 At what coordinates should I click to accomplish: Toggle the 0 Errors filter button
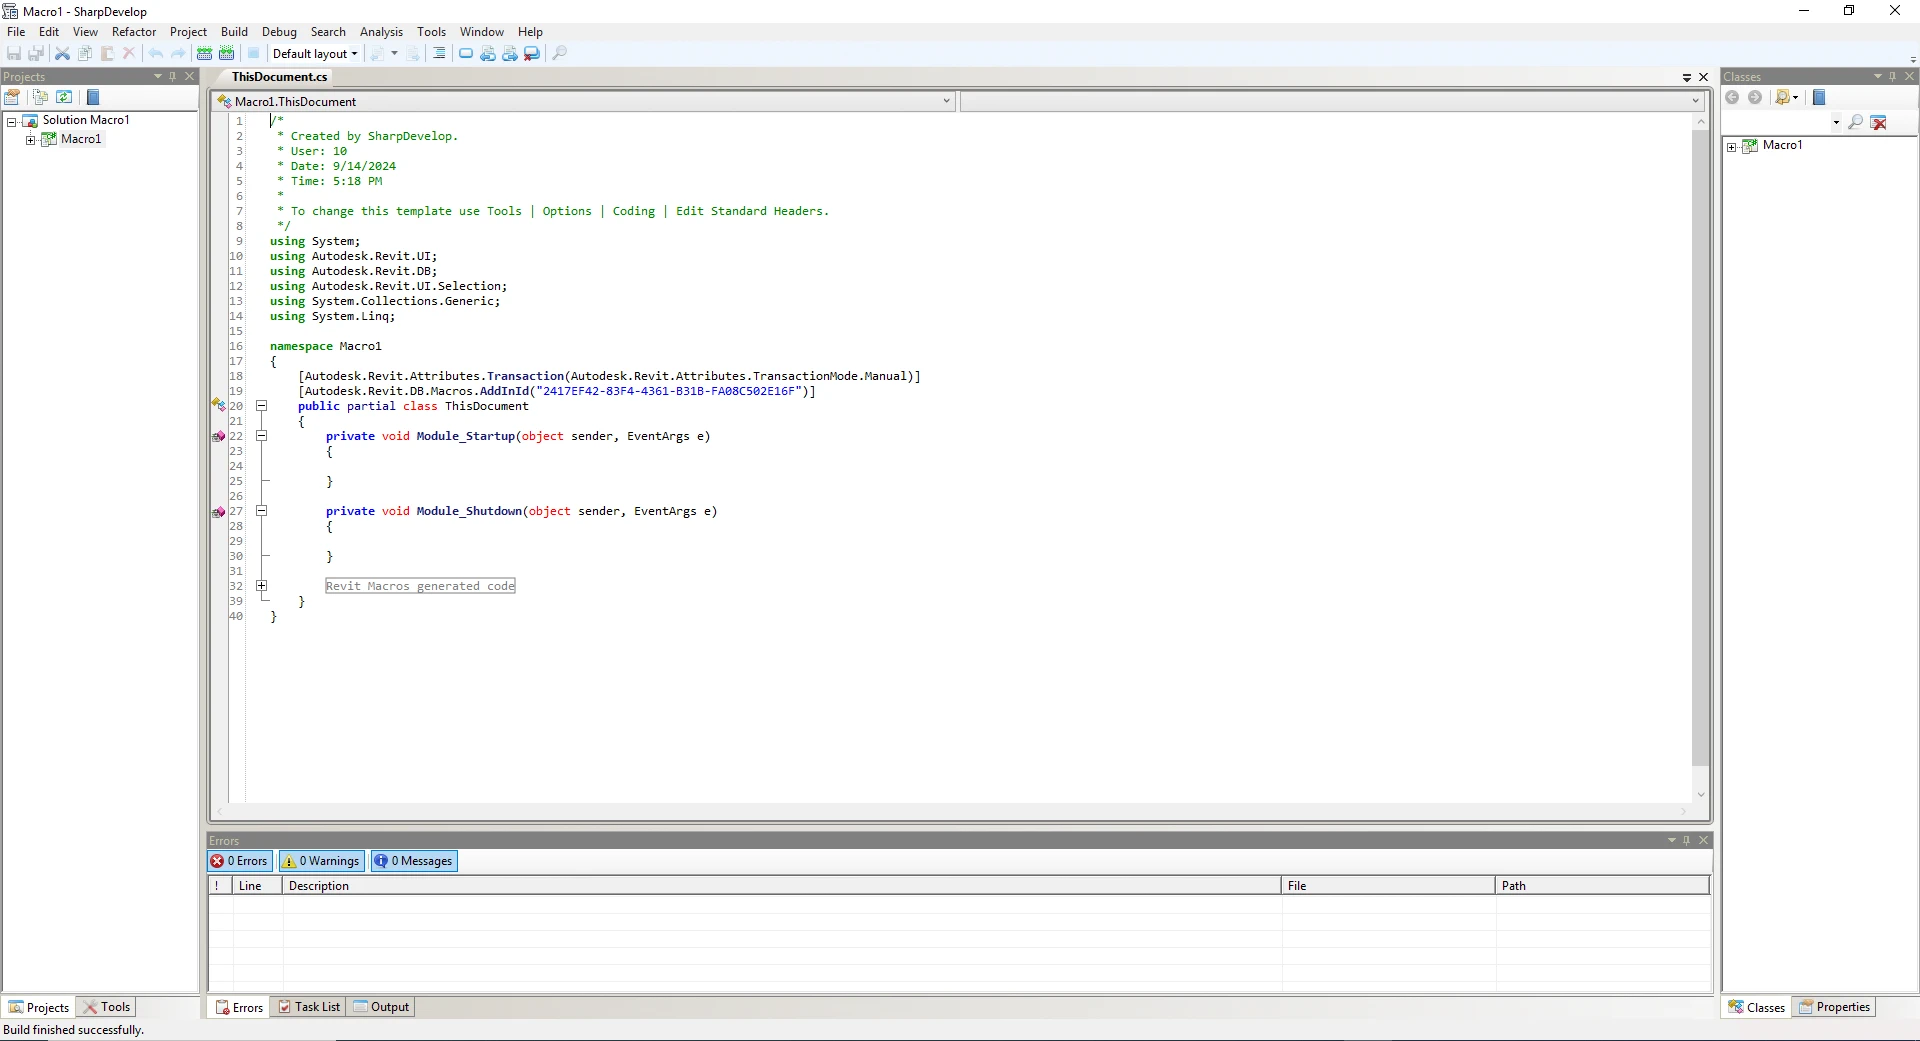[x=240, y=861]
